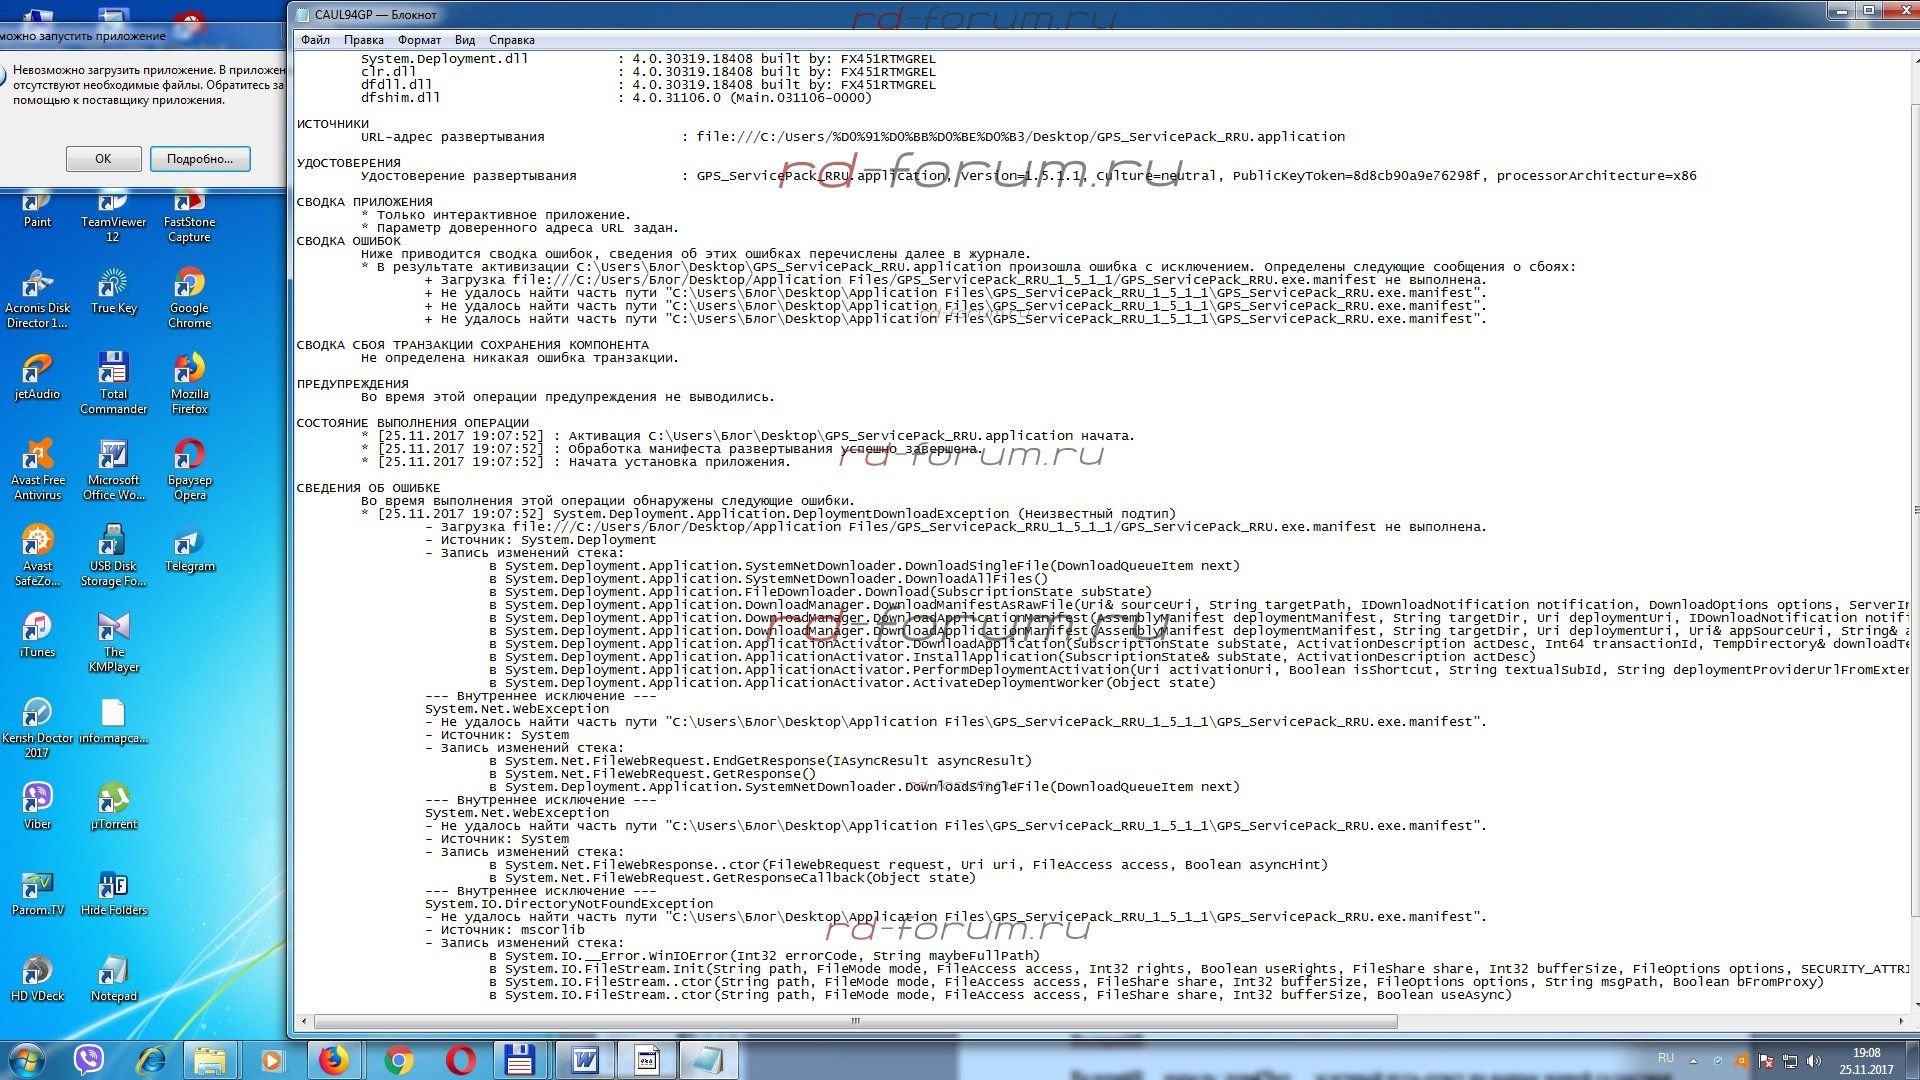Show hidden tray icons arrow

click(x=1693, y=1061)
